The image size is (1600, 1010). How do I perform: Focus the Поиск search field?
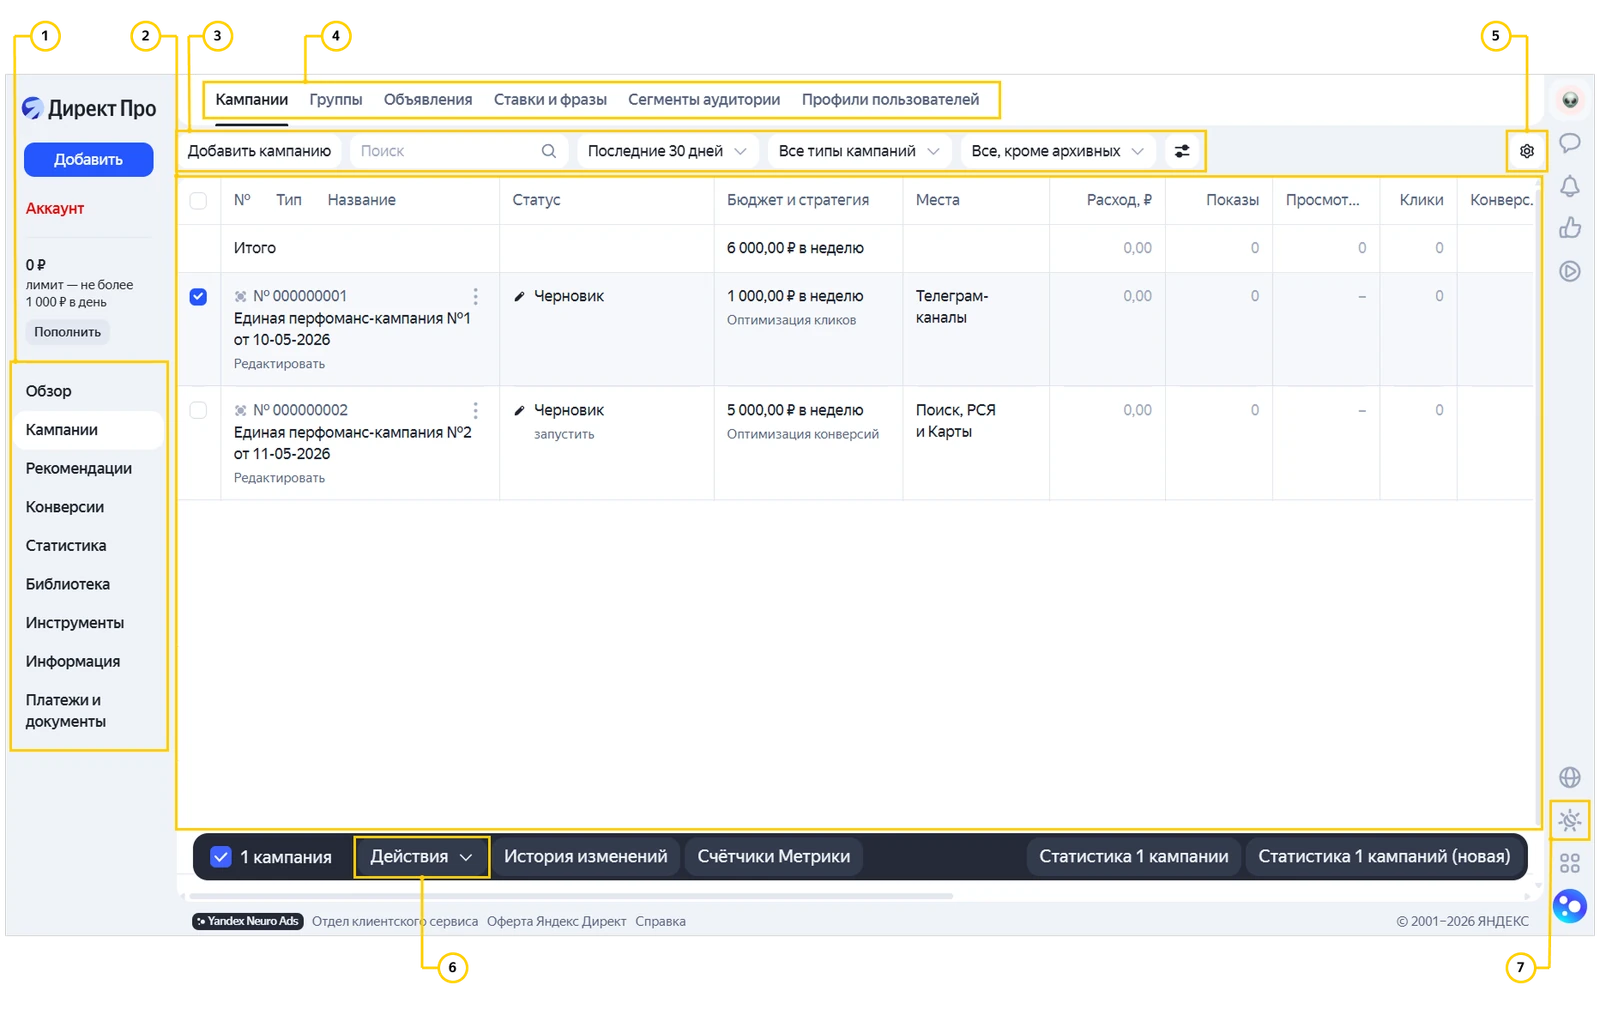pos(459,151)
